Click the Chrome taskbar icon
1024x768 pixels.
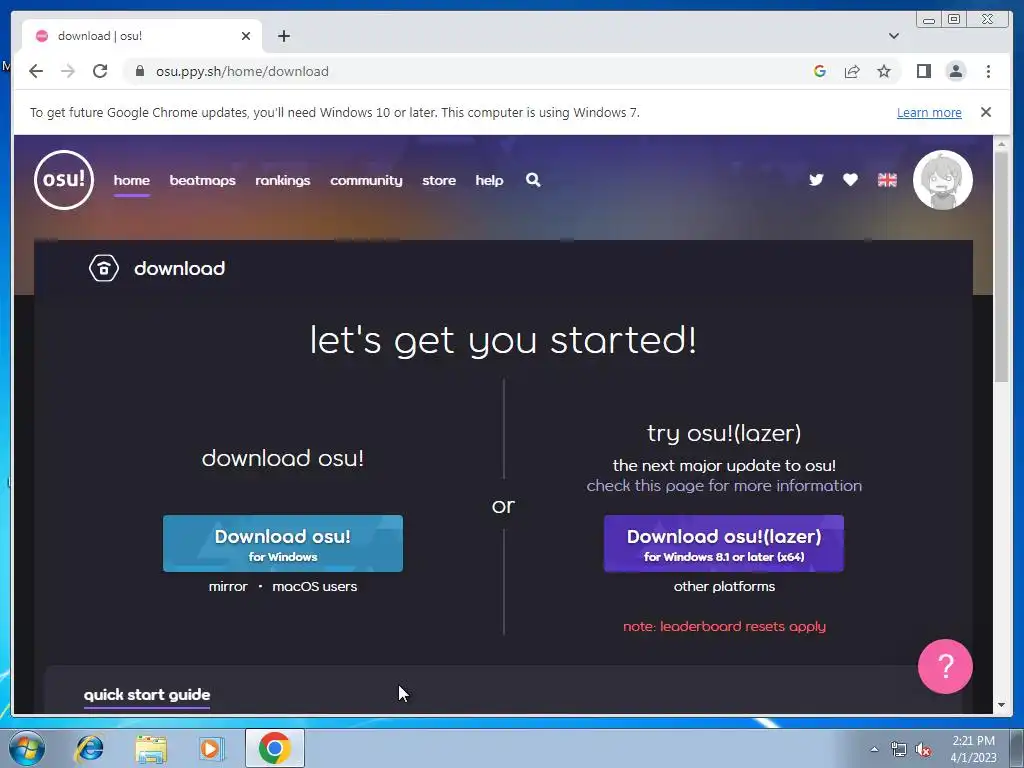274,748
